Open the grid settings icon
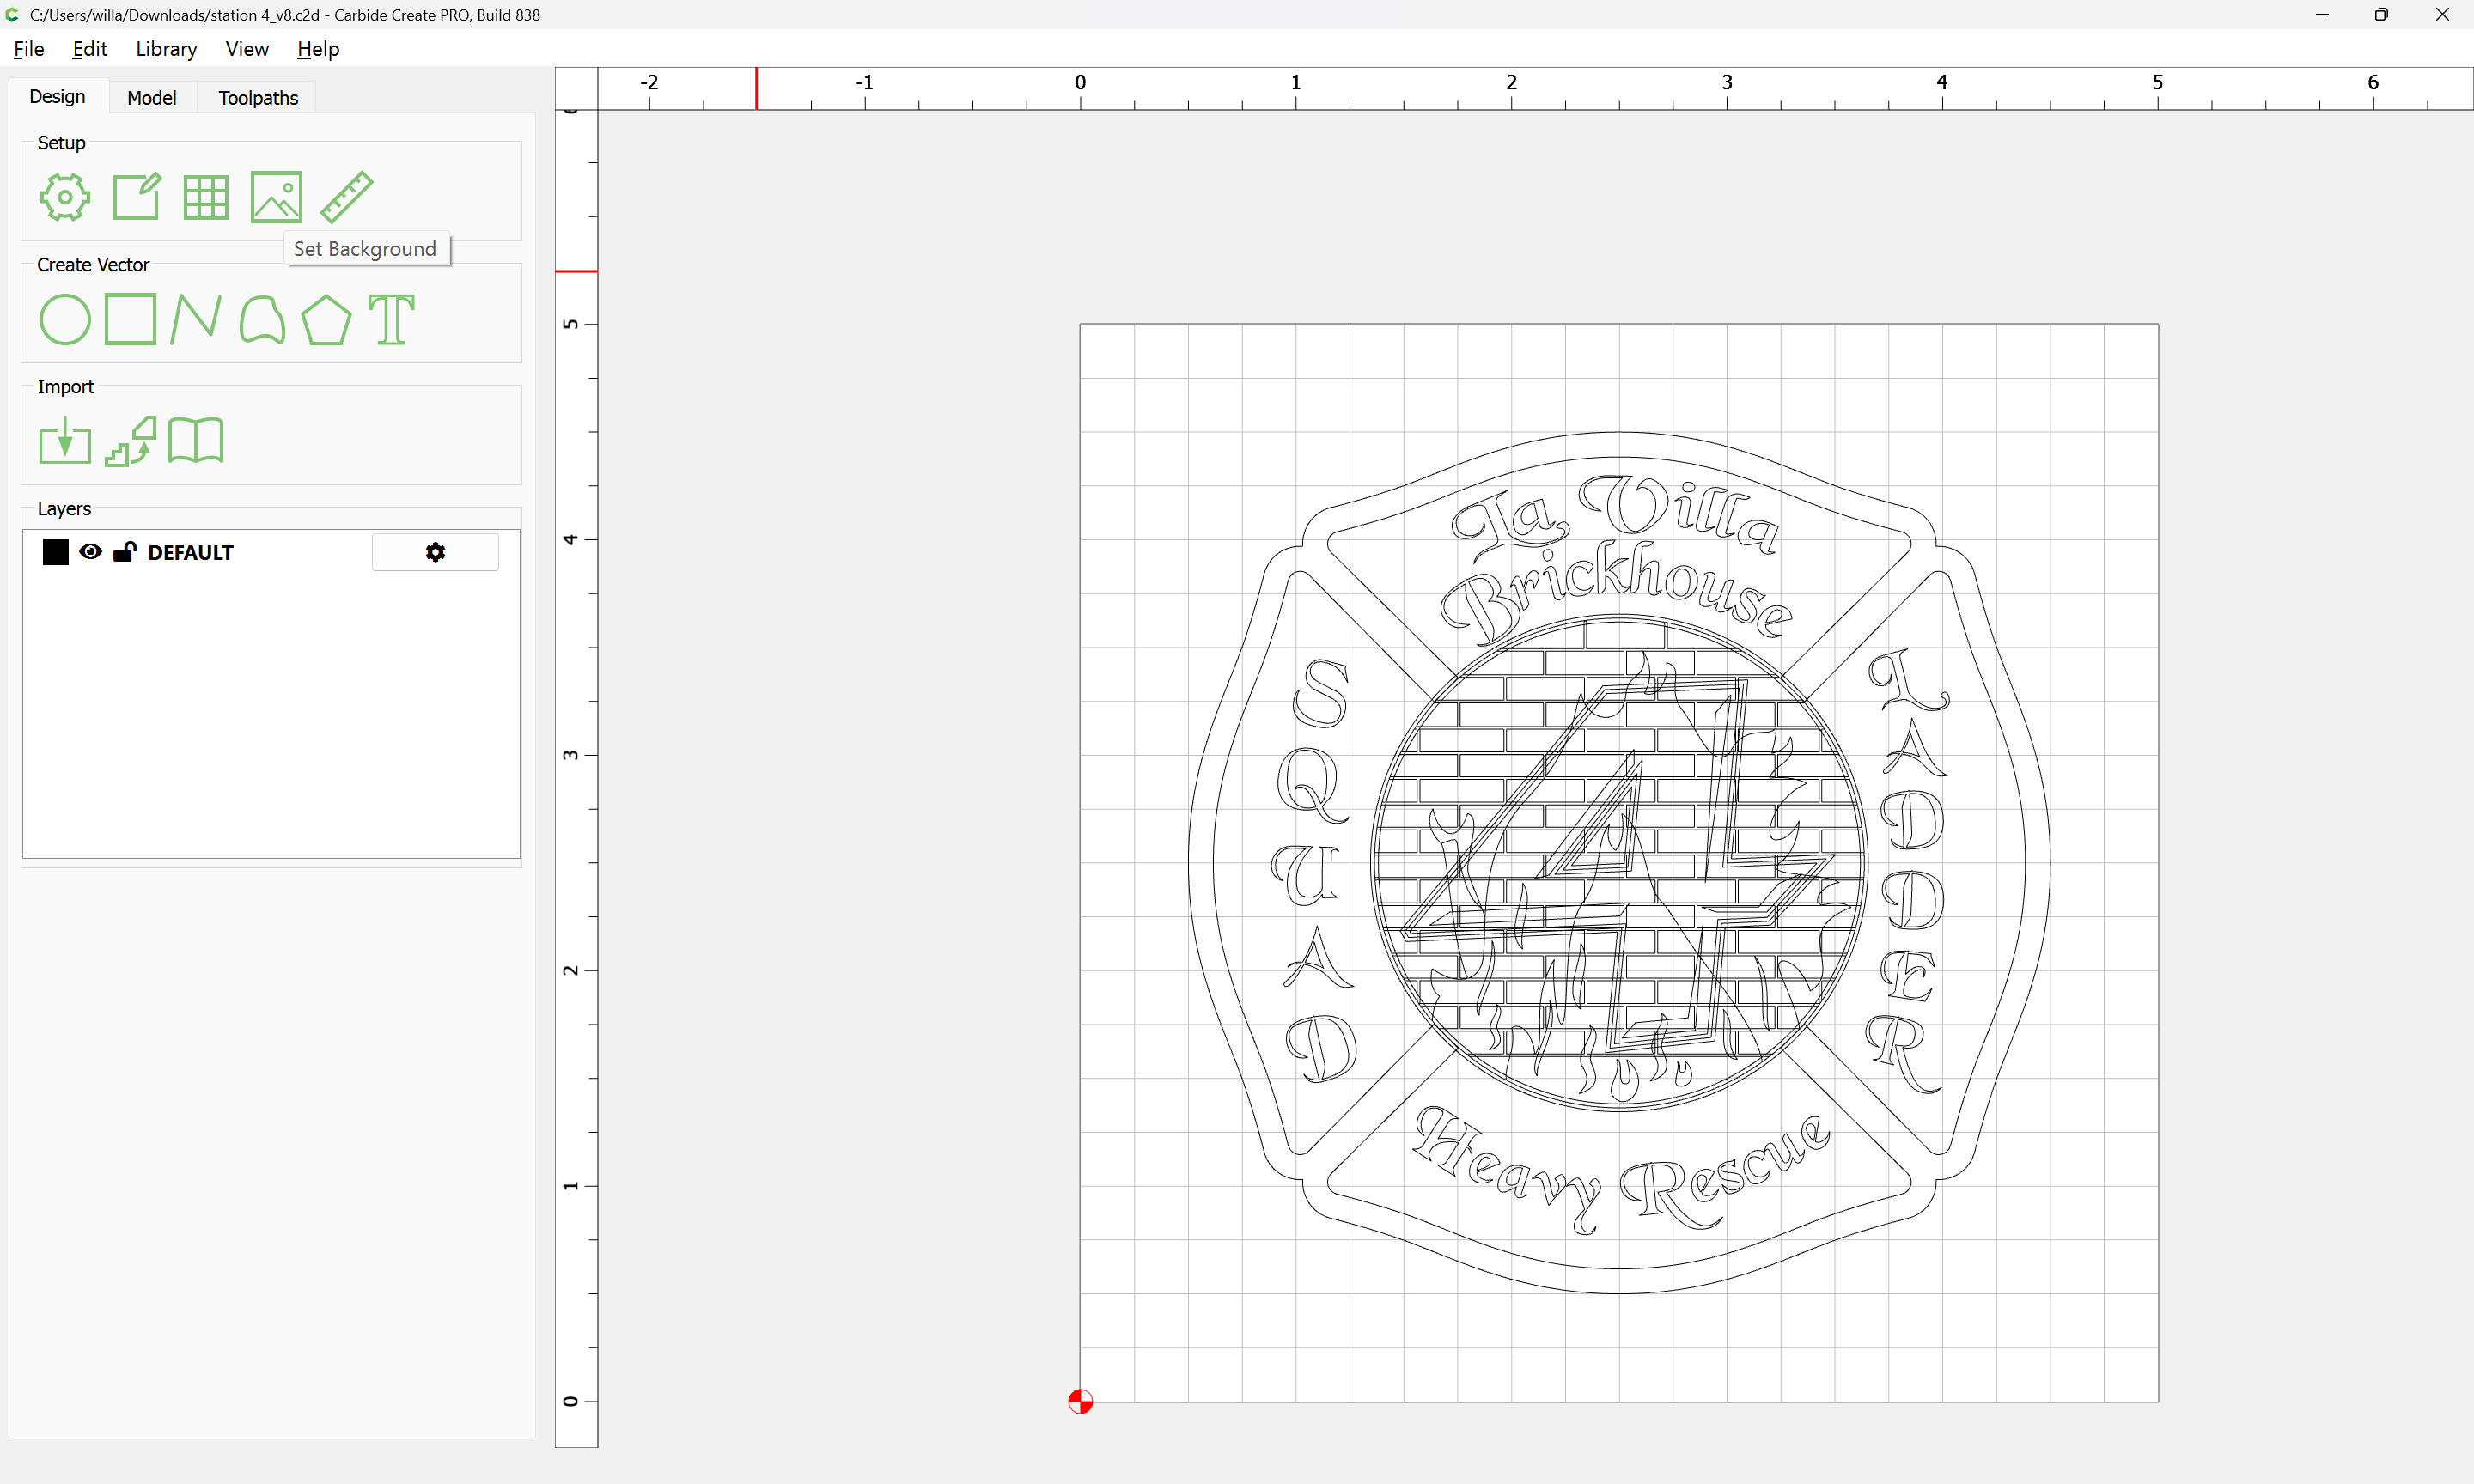This screenshot has height=1484, width=2474. (206, 197)
